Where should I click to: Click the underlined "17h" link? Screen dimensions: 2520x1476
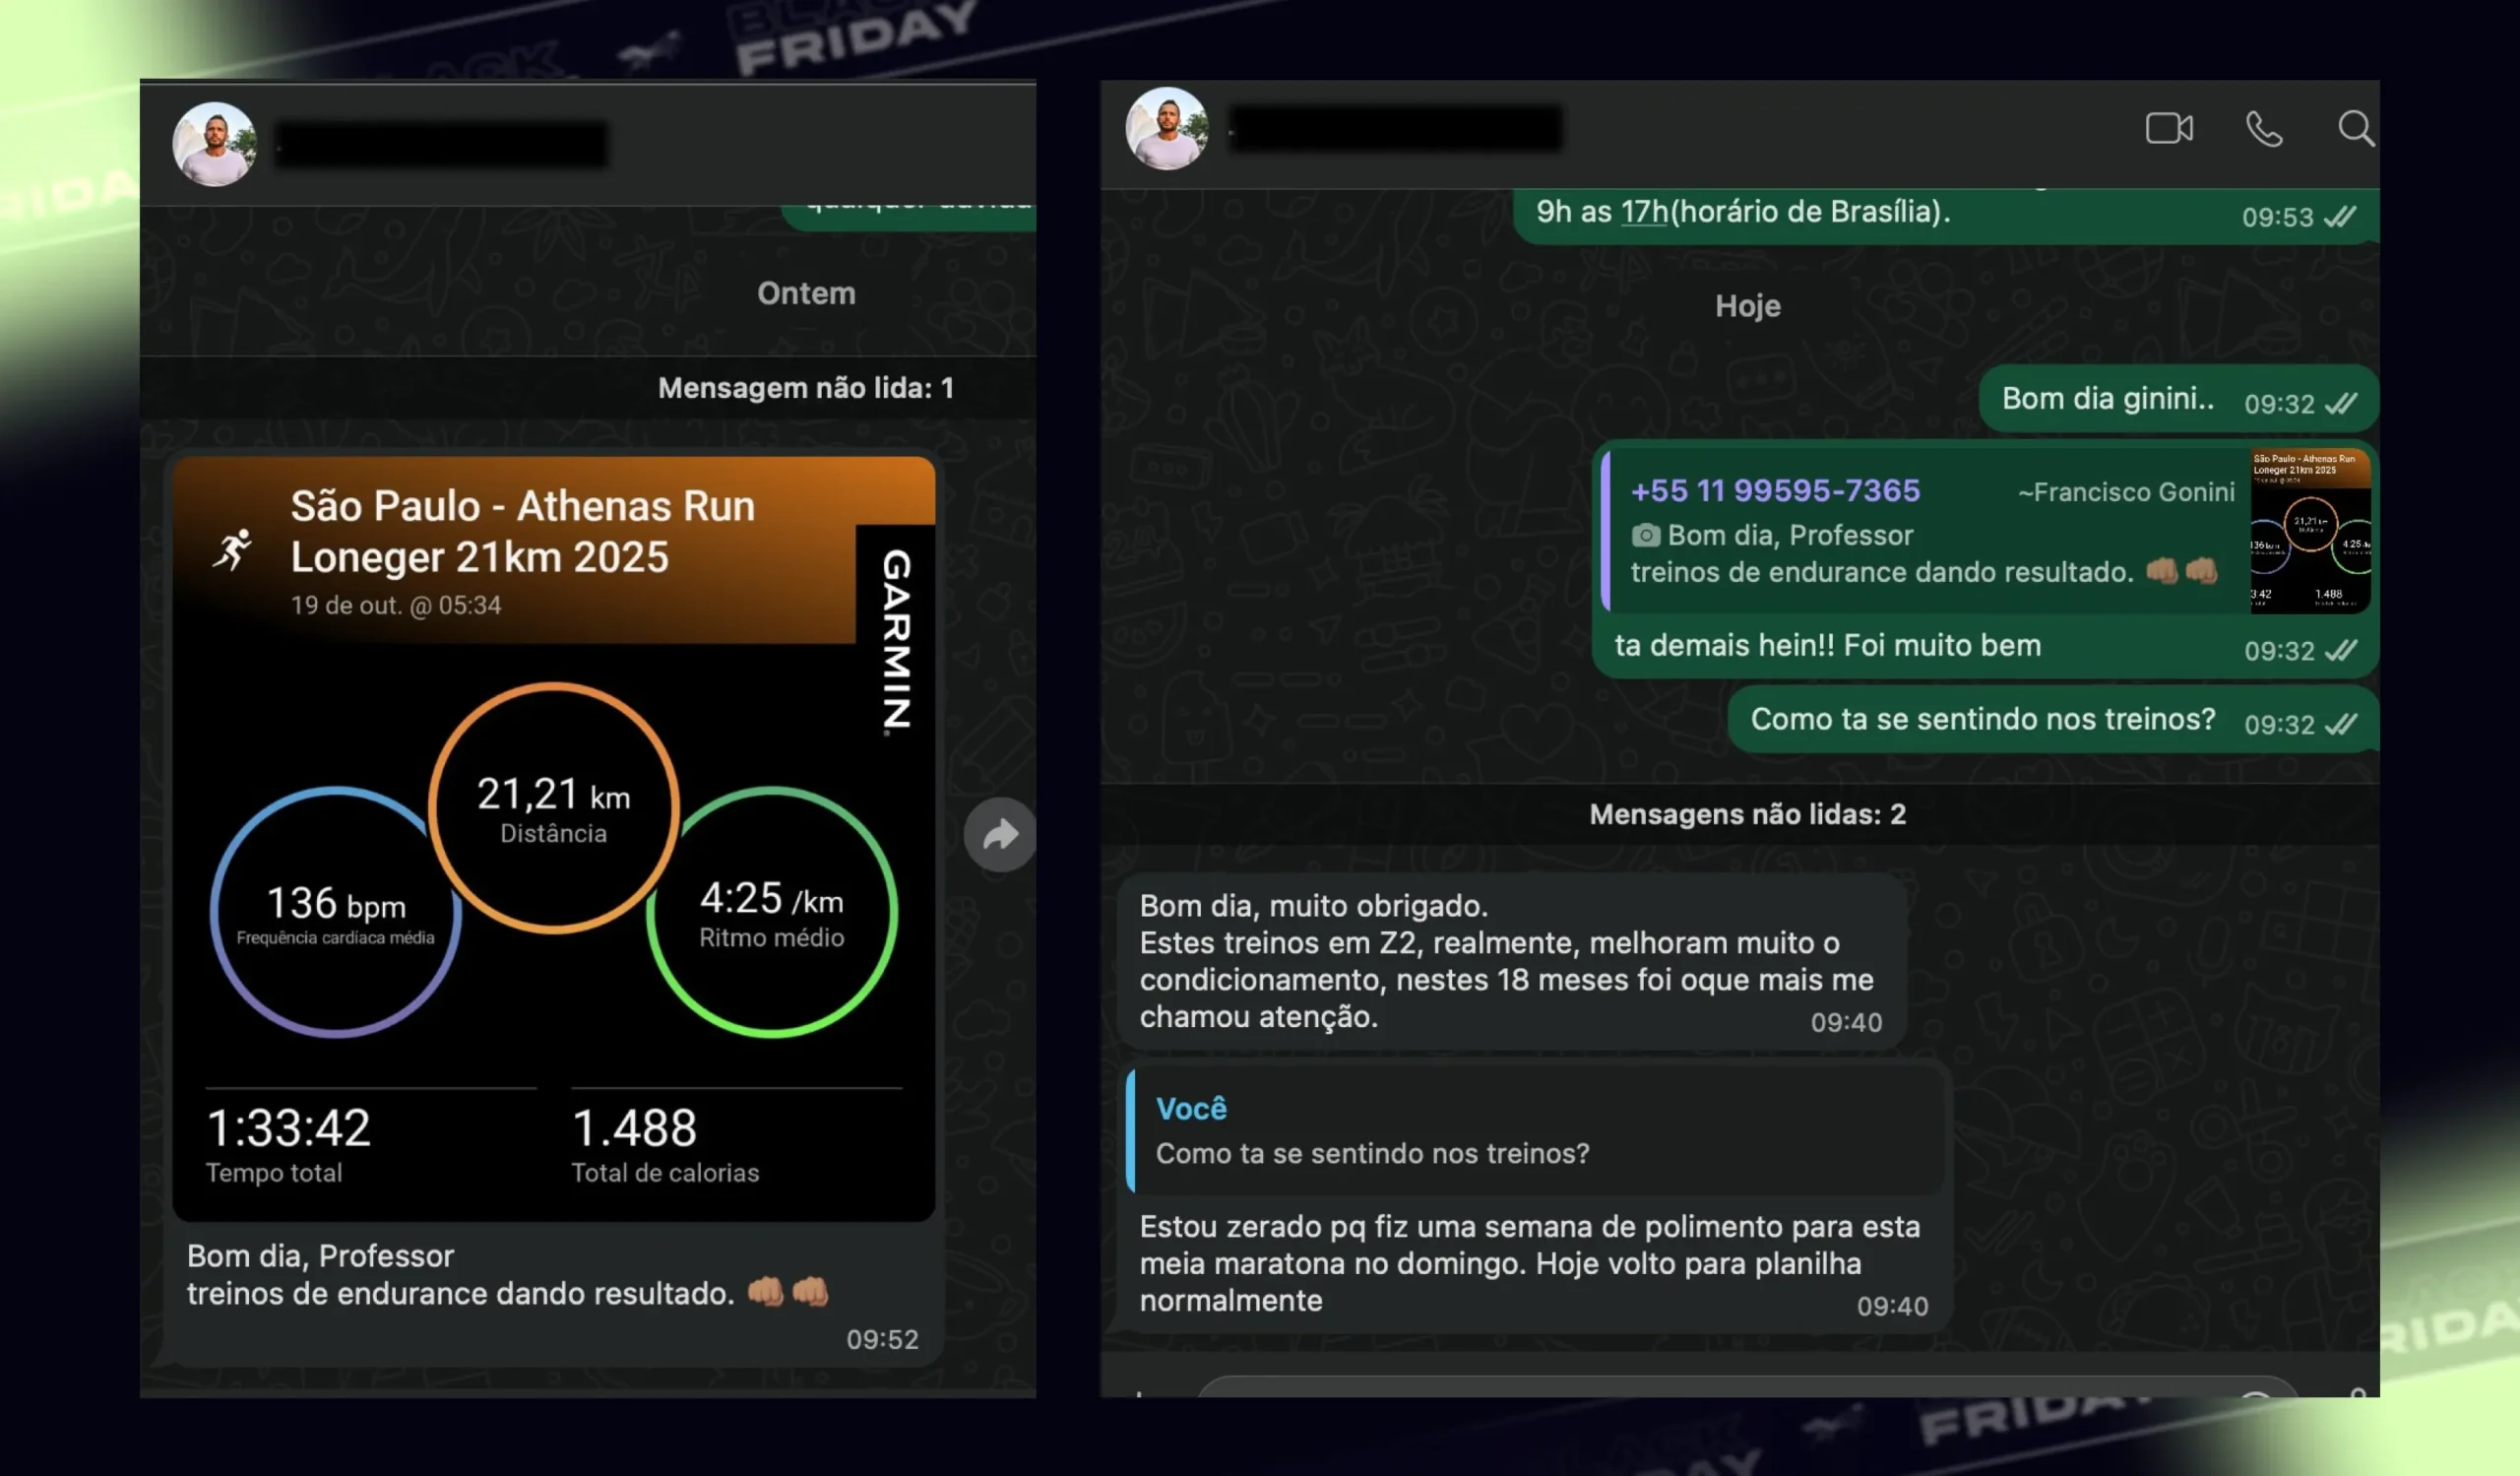pos(1644,212)
